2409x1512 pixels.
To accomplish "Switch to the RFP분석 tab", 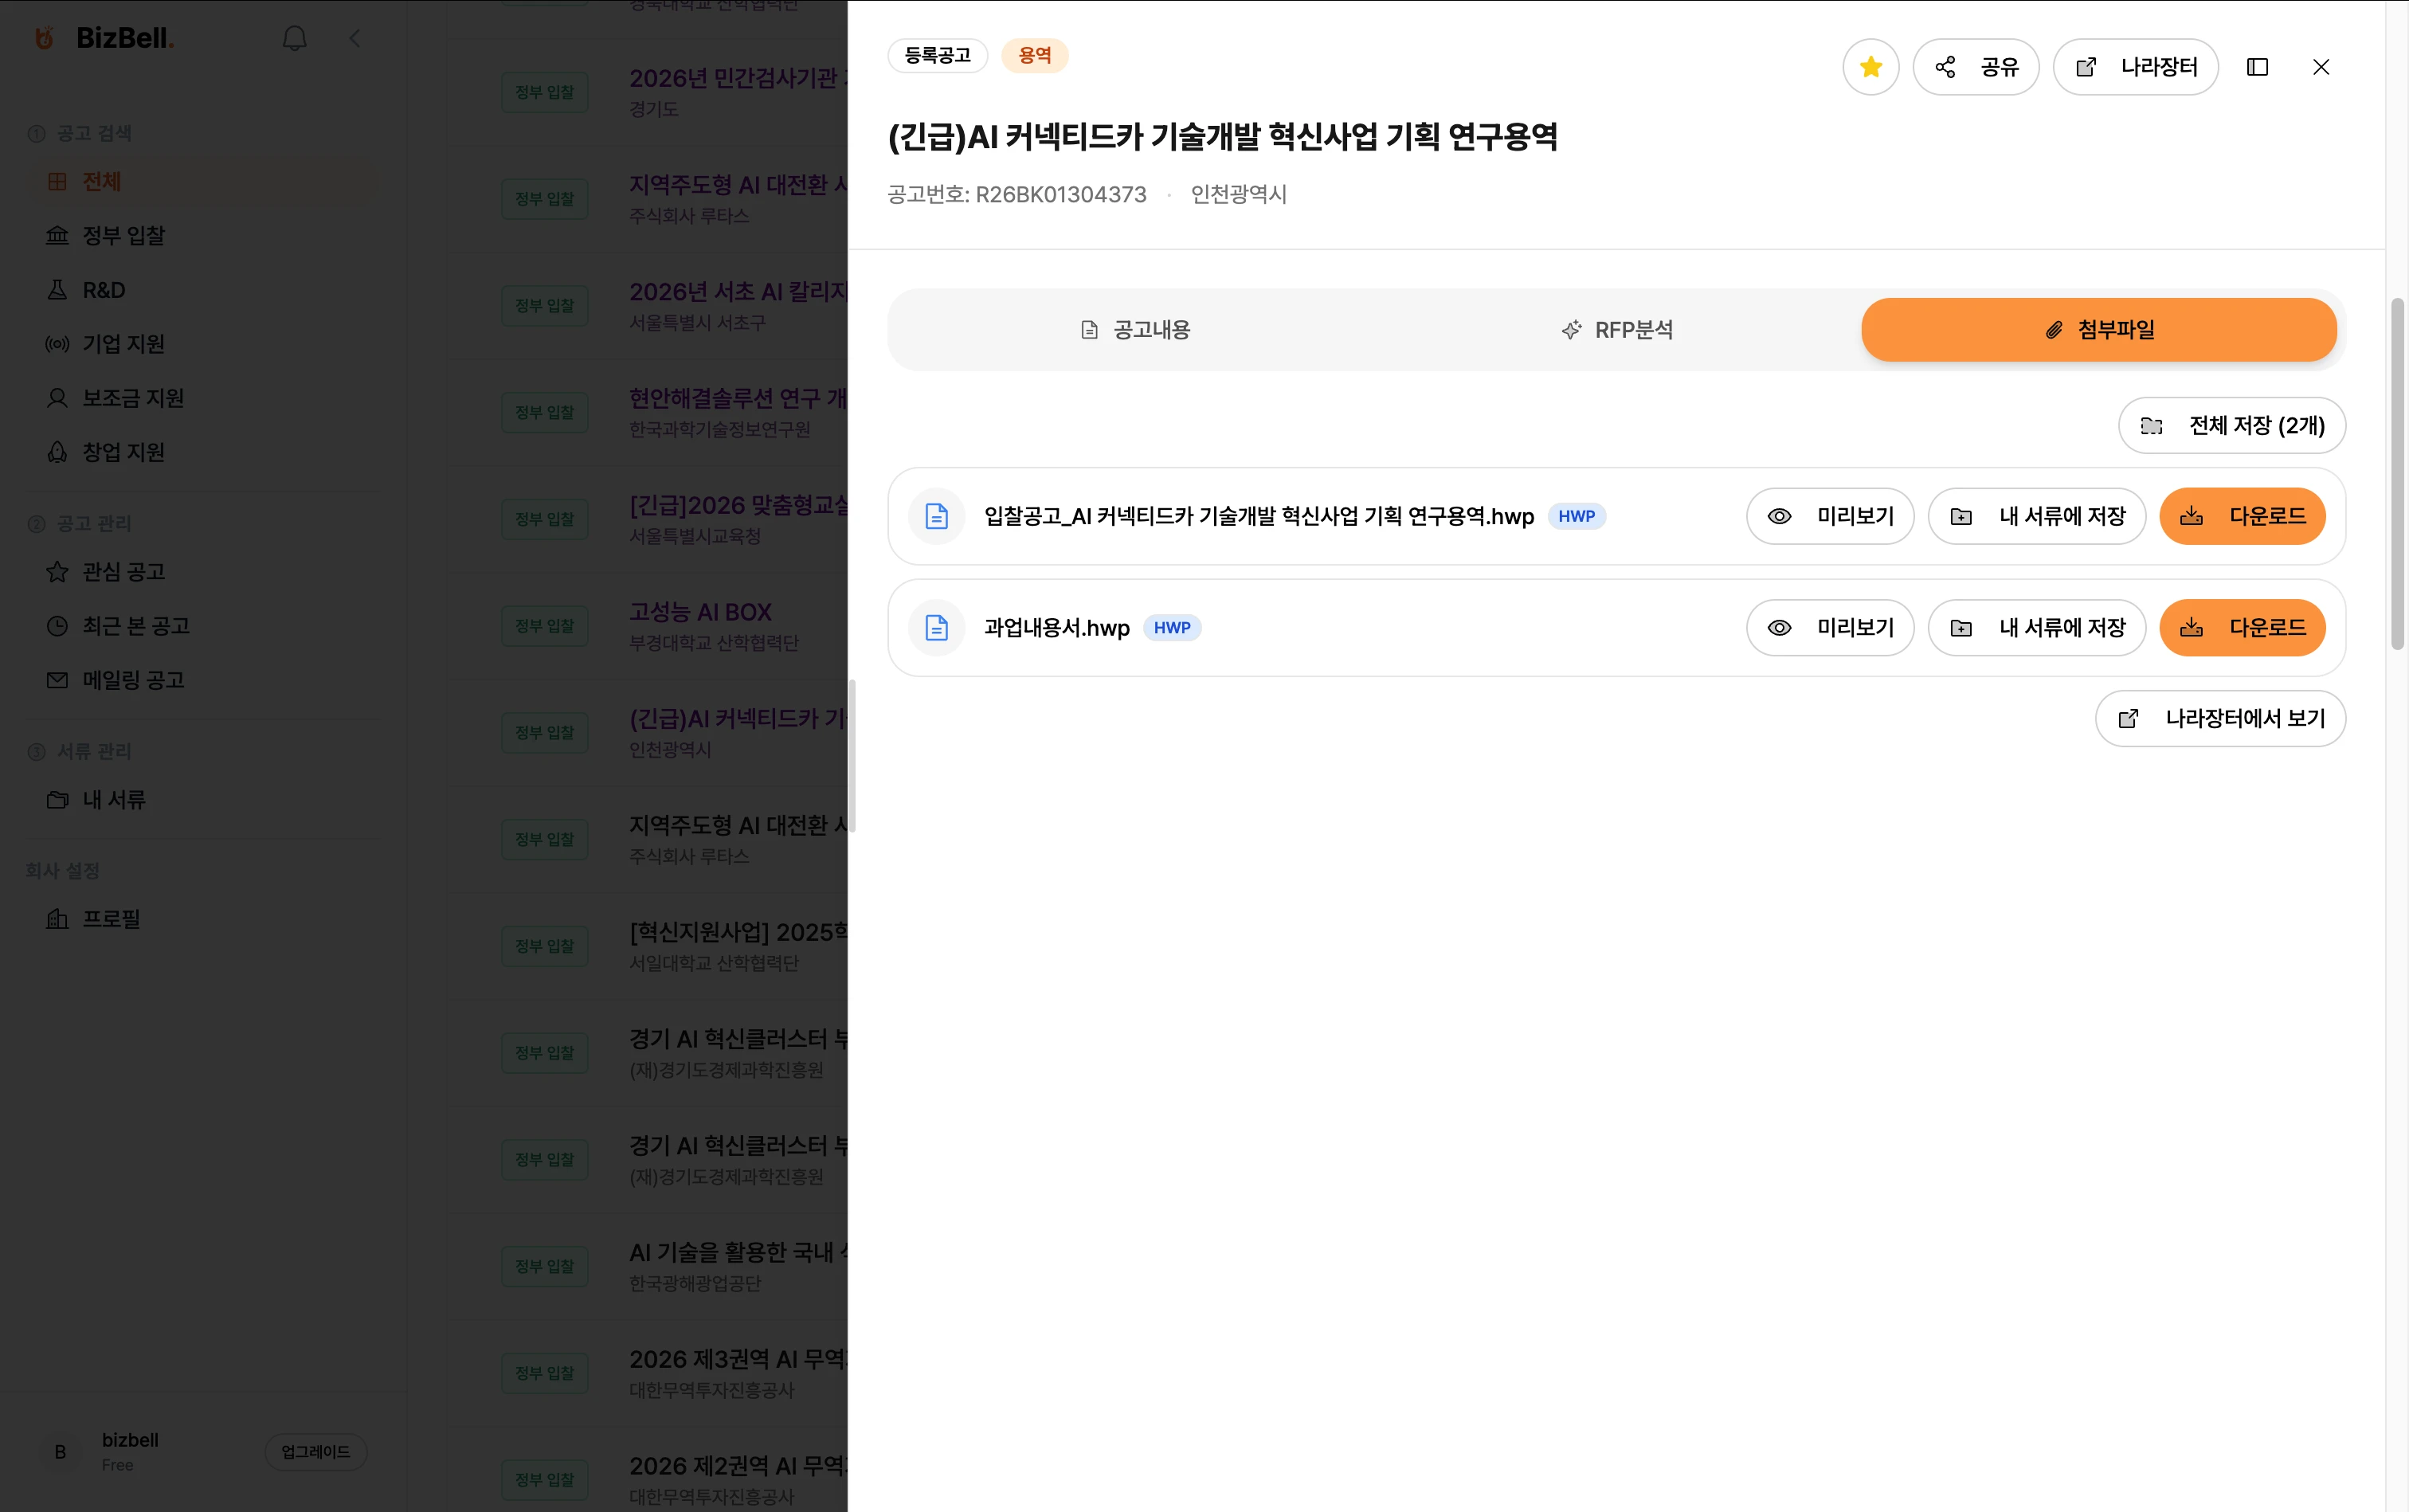I will tap(1616, 330).
